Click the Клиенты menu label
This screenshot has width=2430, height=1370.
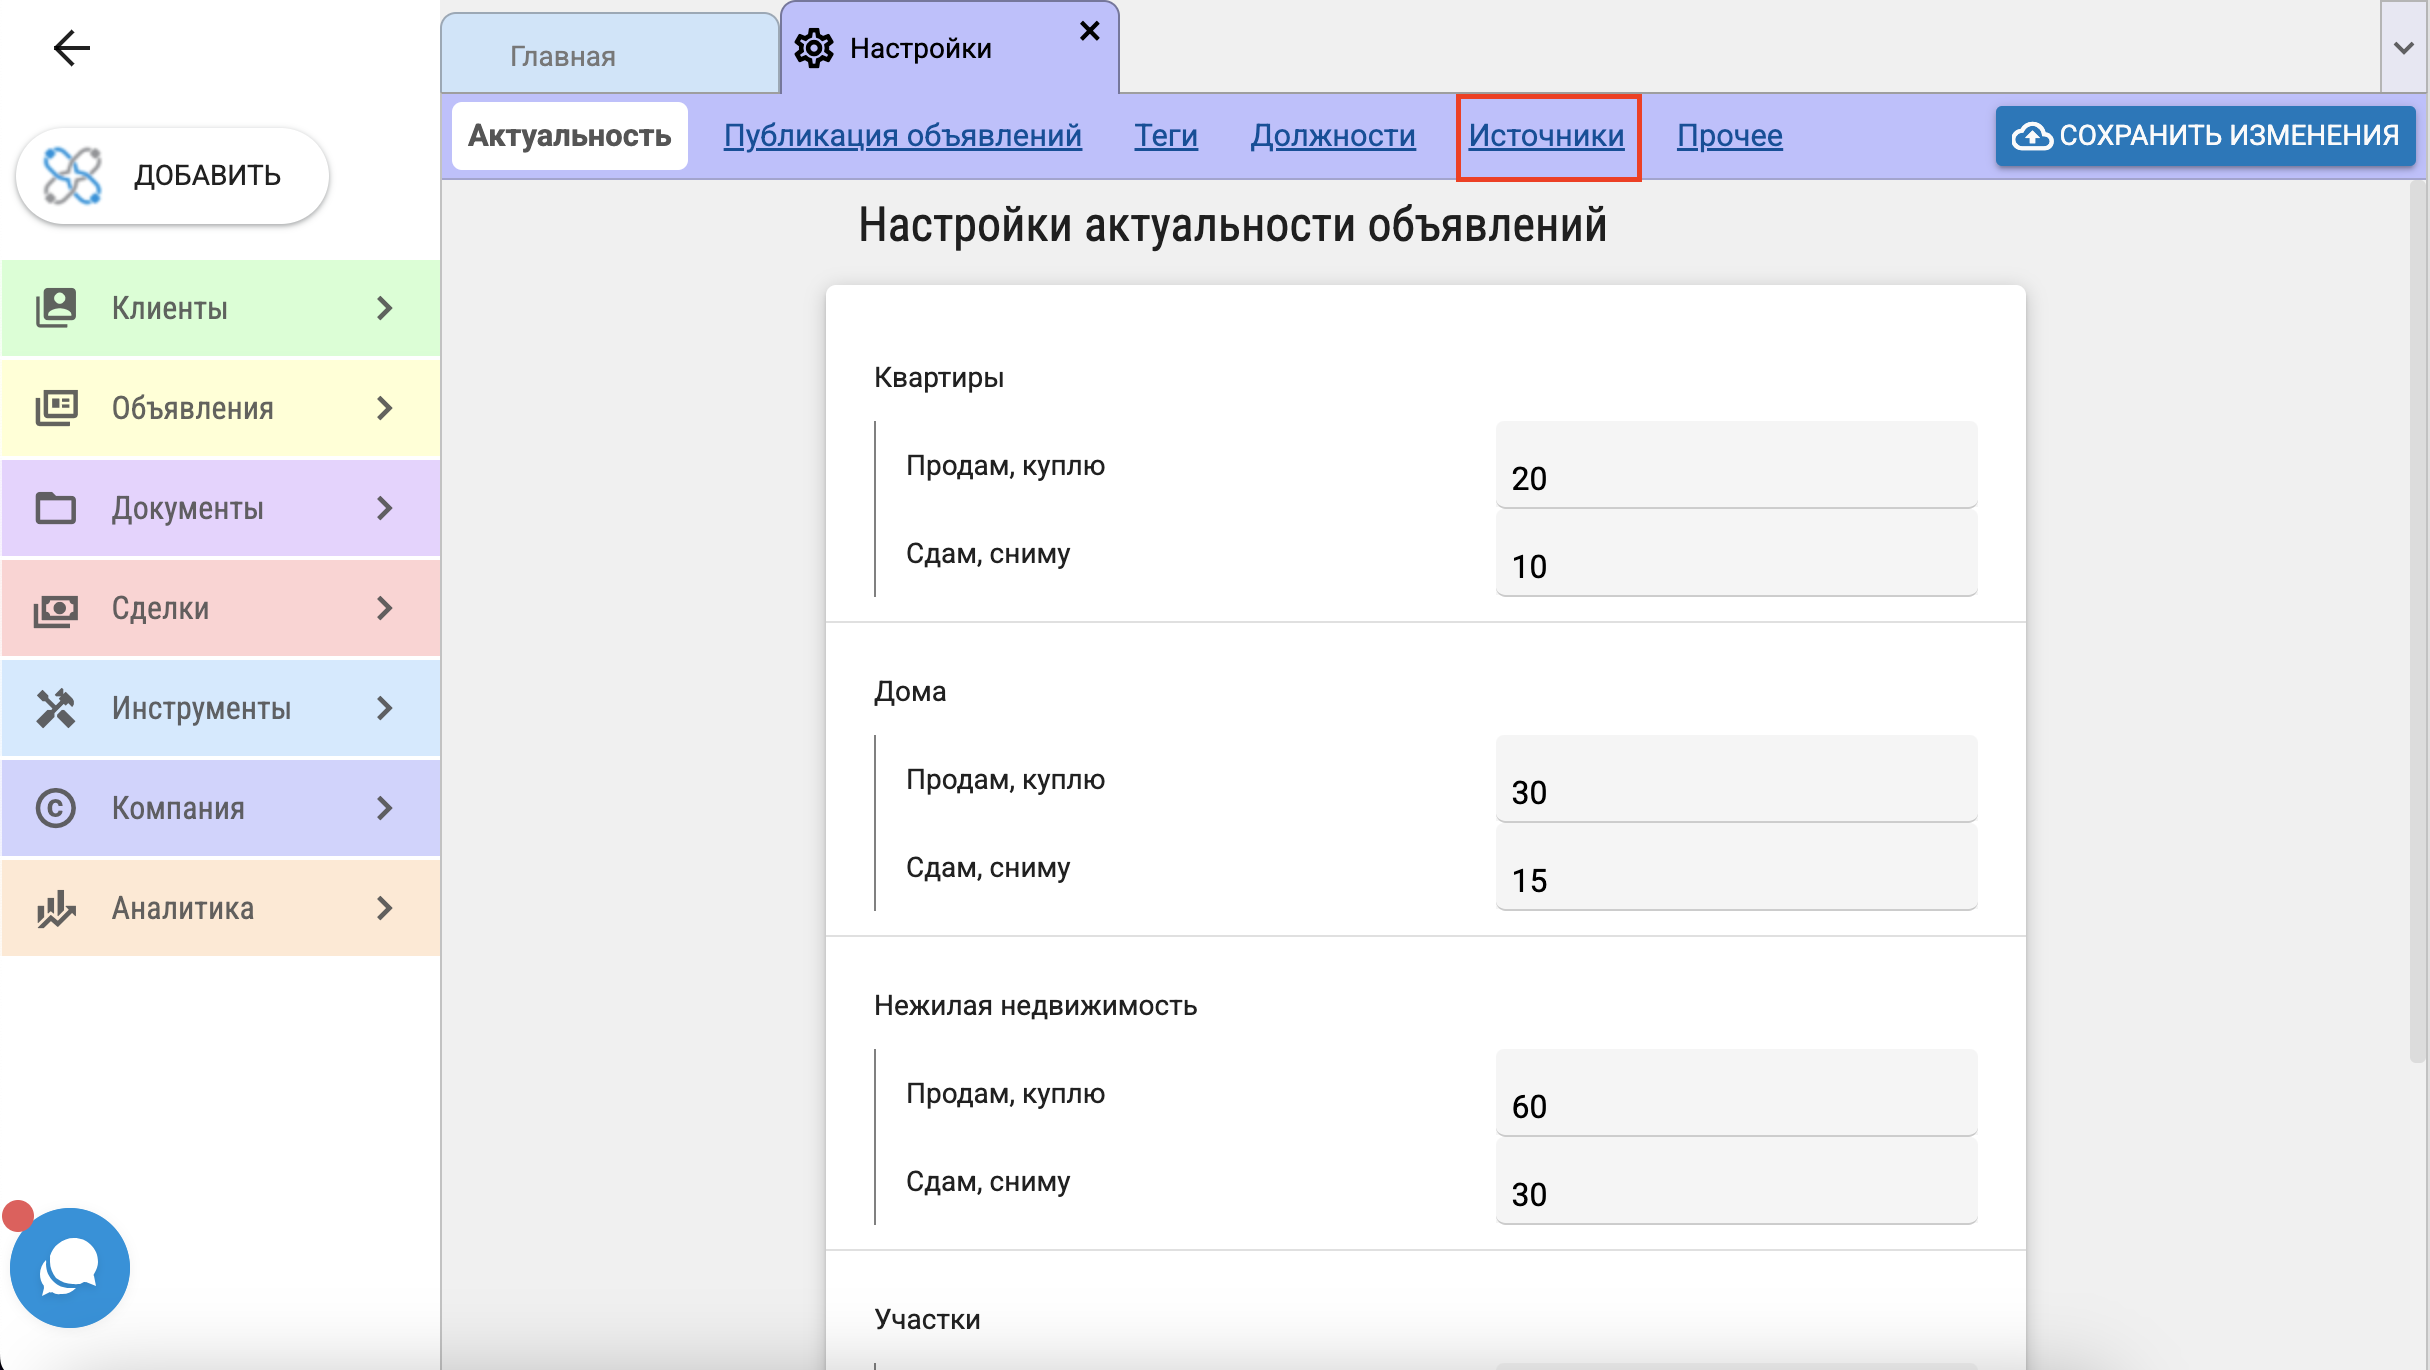click(170, 308)
